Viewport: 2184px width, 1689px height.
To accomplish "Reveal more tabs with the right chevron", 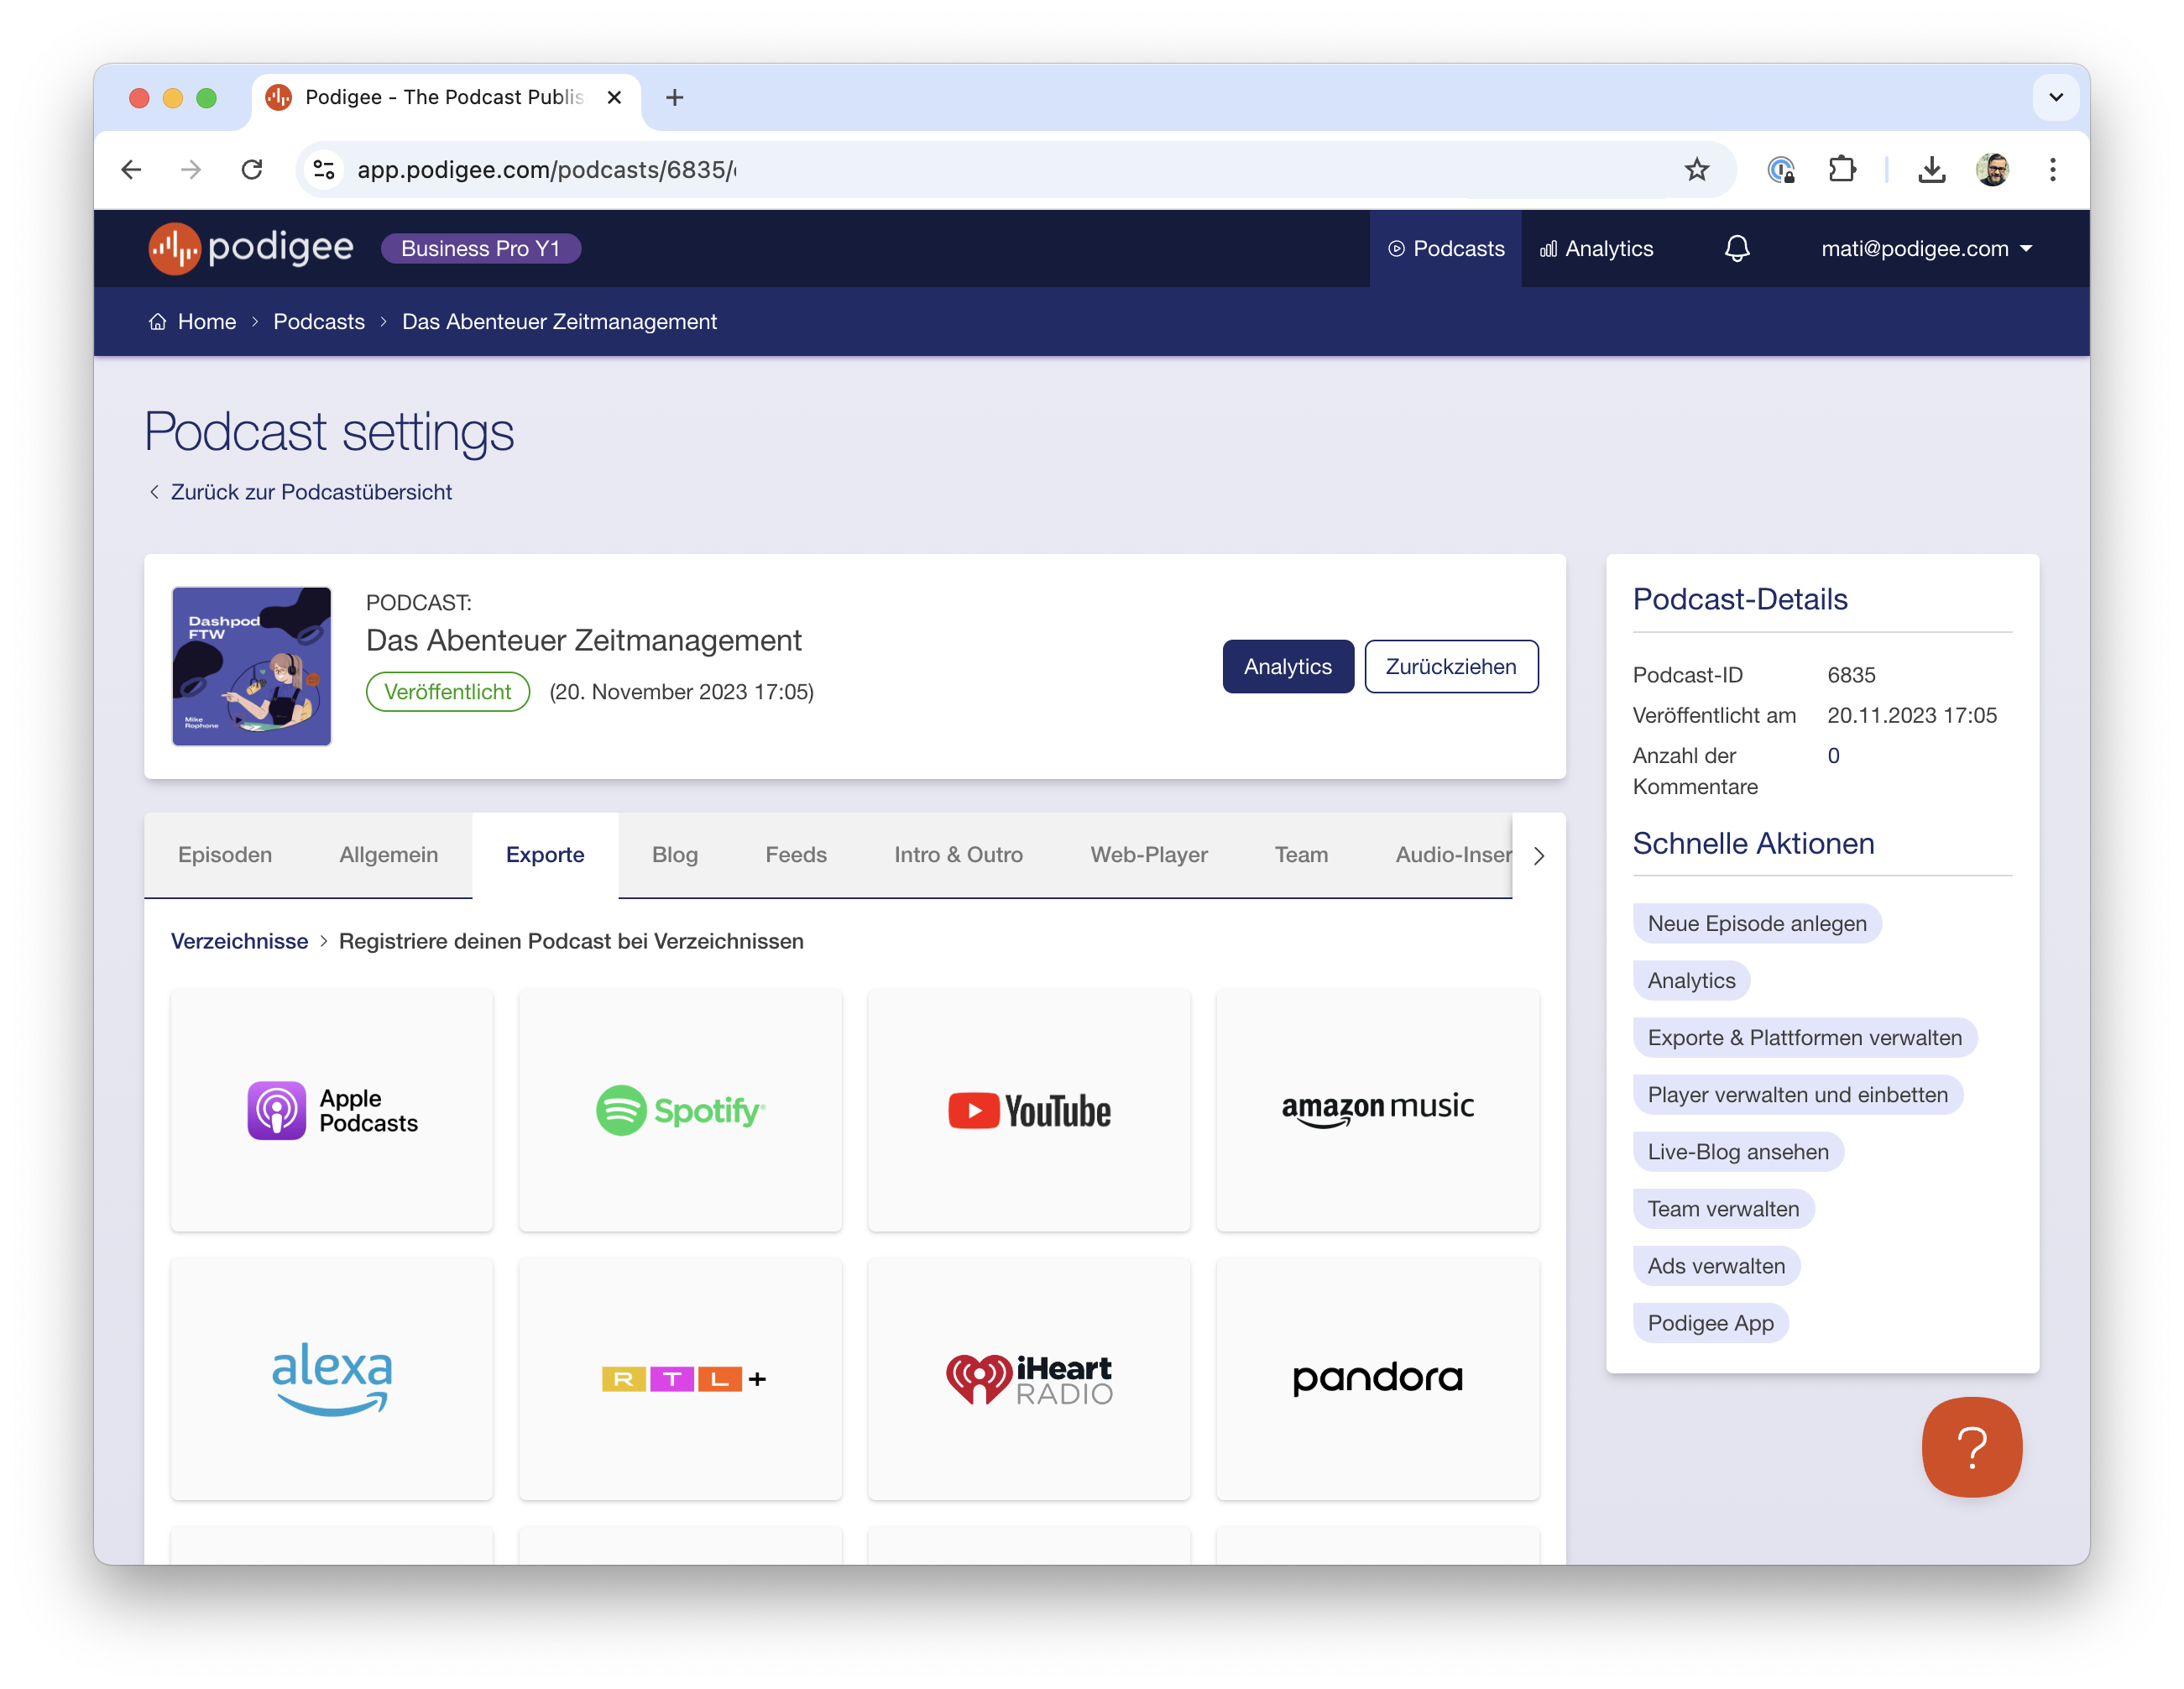I will point(1539,856).
